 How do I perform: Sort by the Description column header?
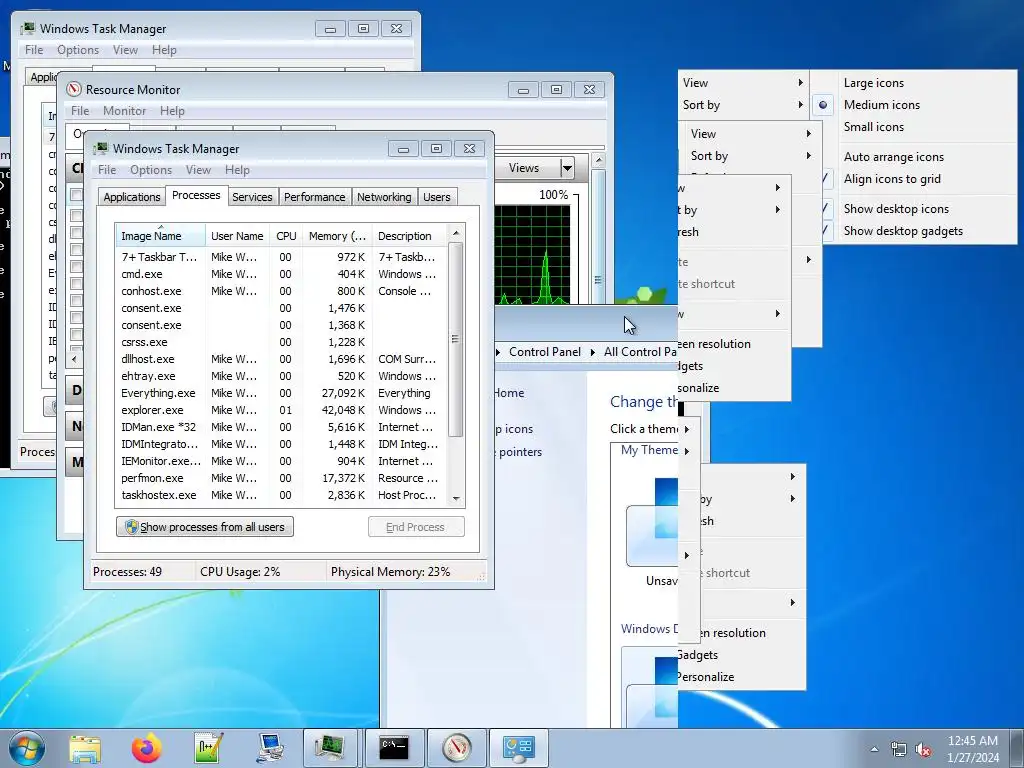pos(410,235)
